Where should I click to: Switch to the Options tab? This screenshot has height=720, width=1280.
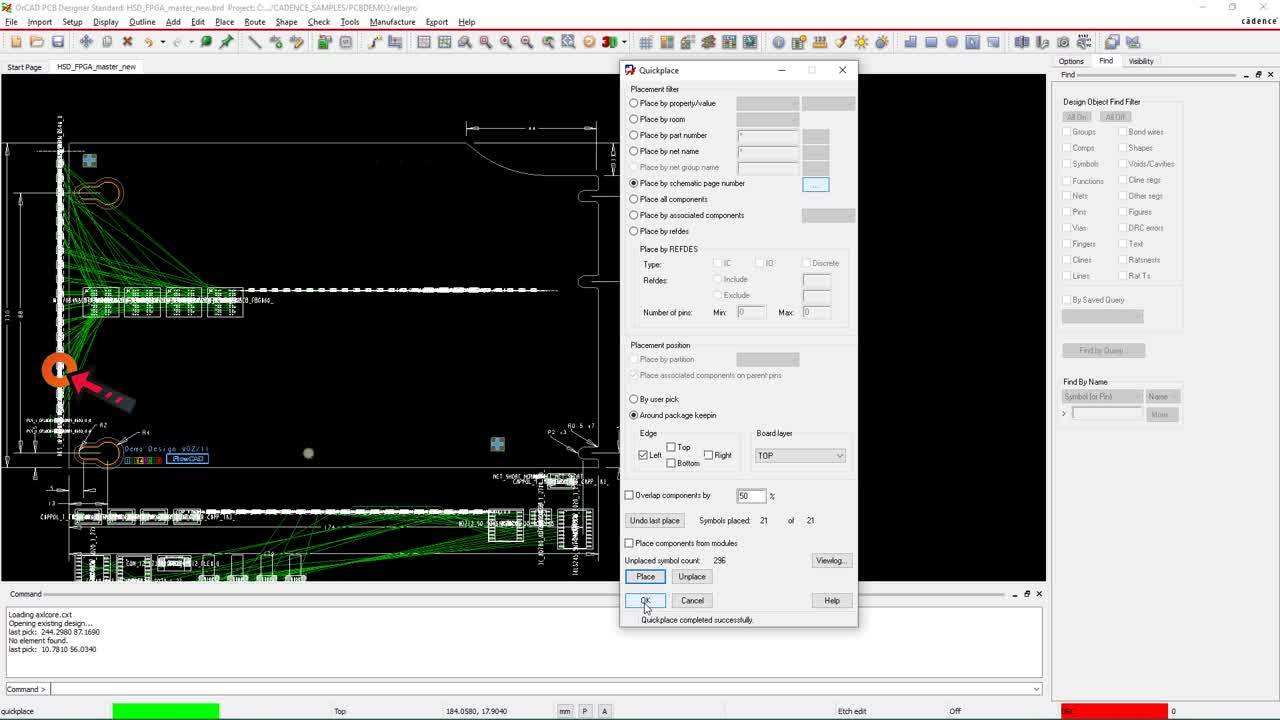point(1071,61)
